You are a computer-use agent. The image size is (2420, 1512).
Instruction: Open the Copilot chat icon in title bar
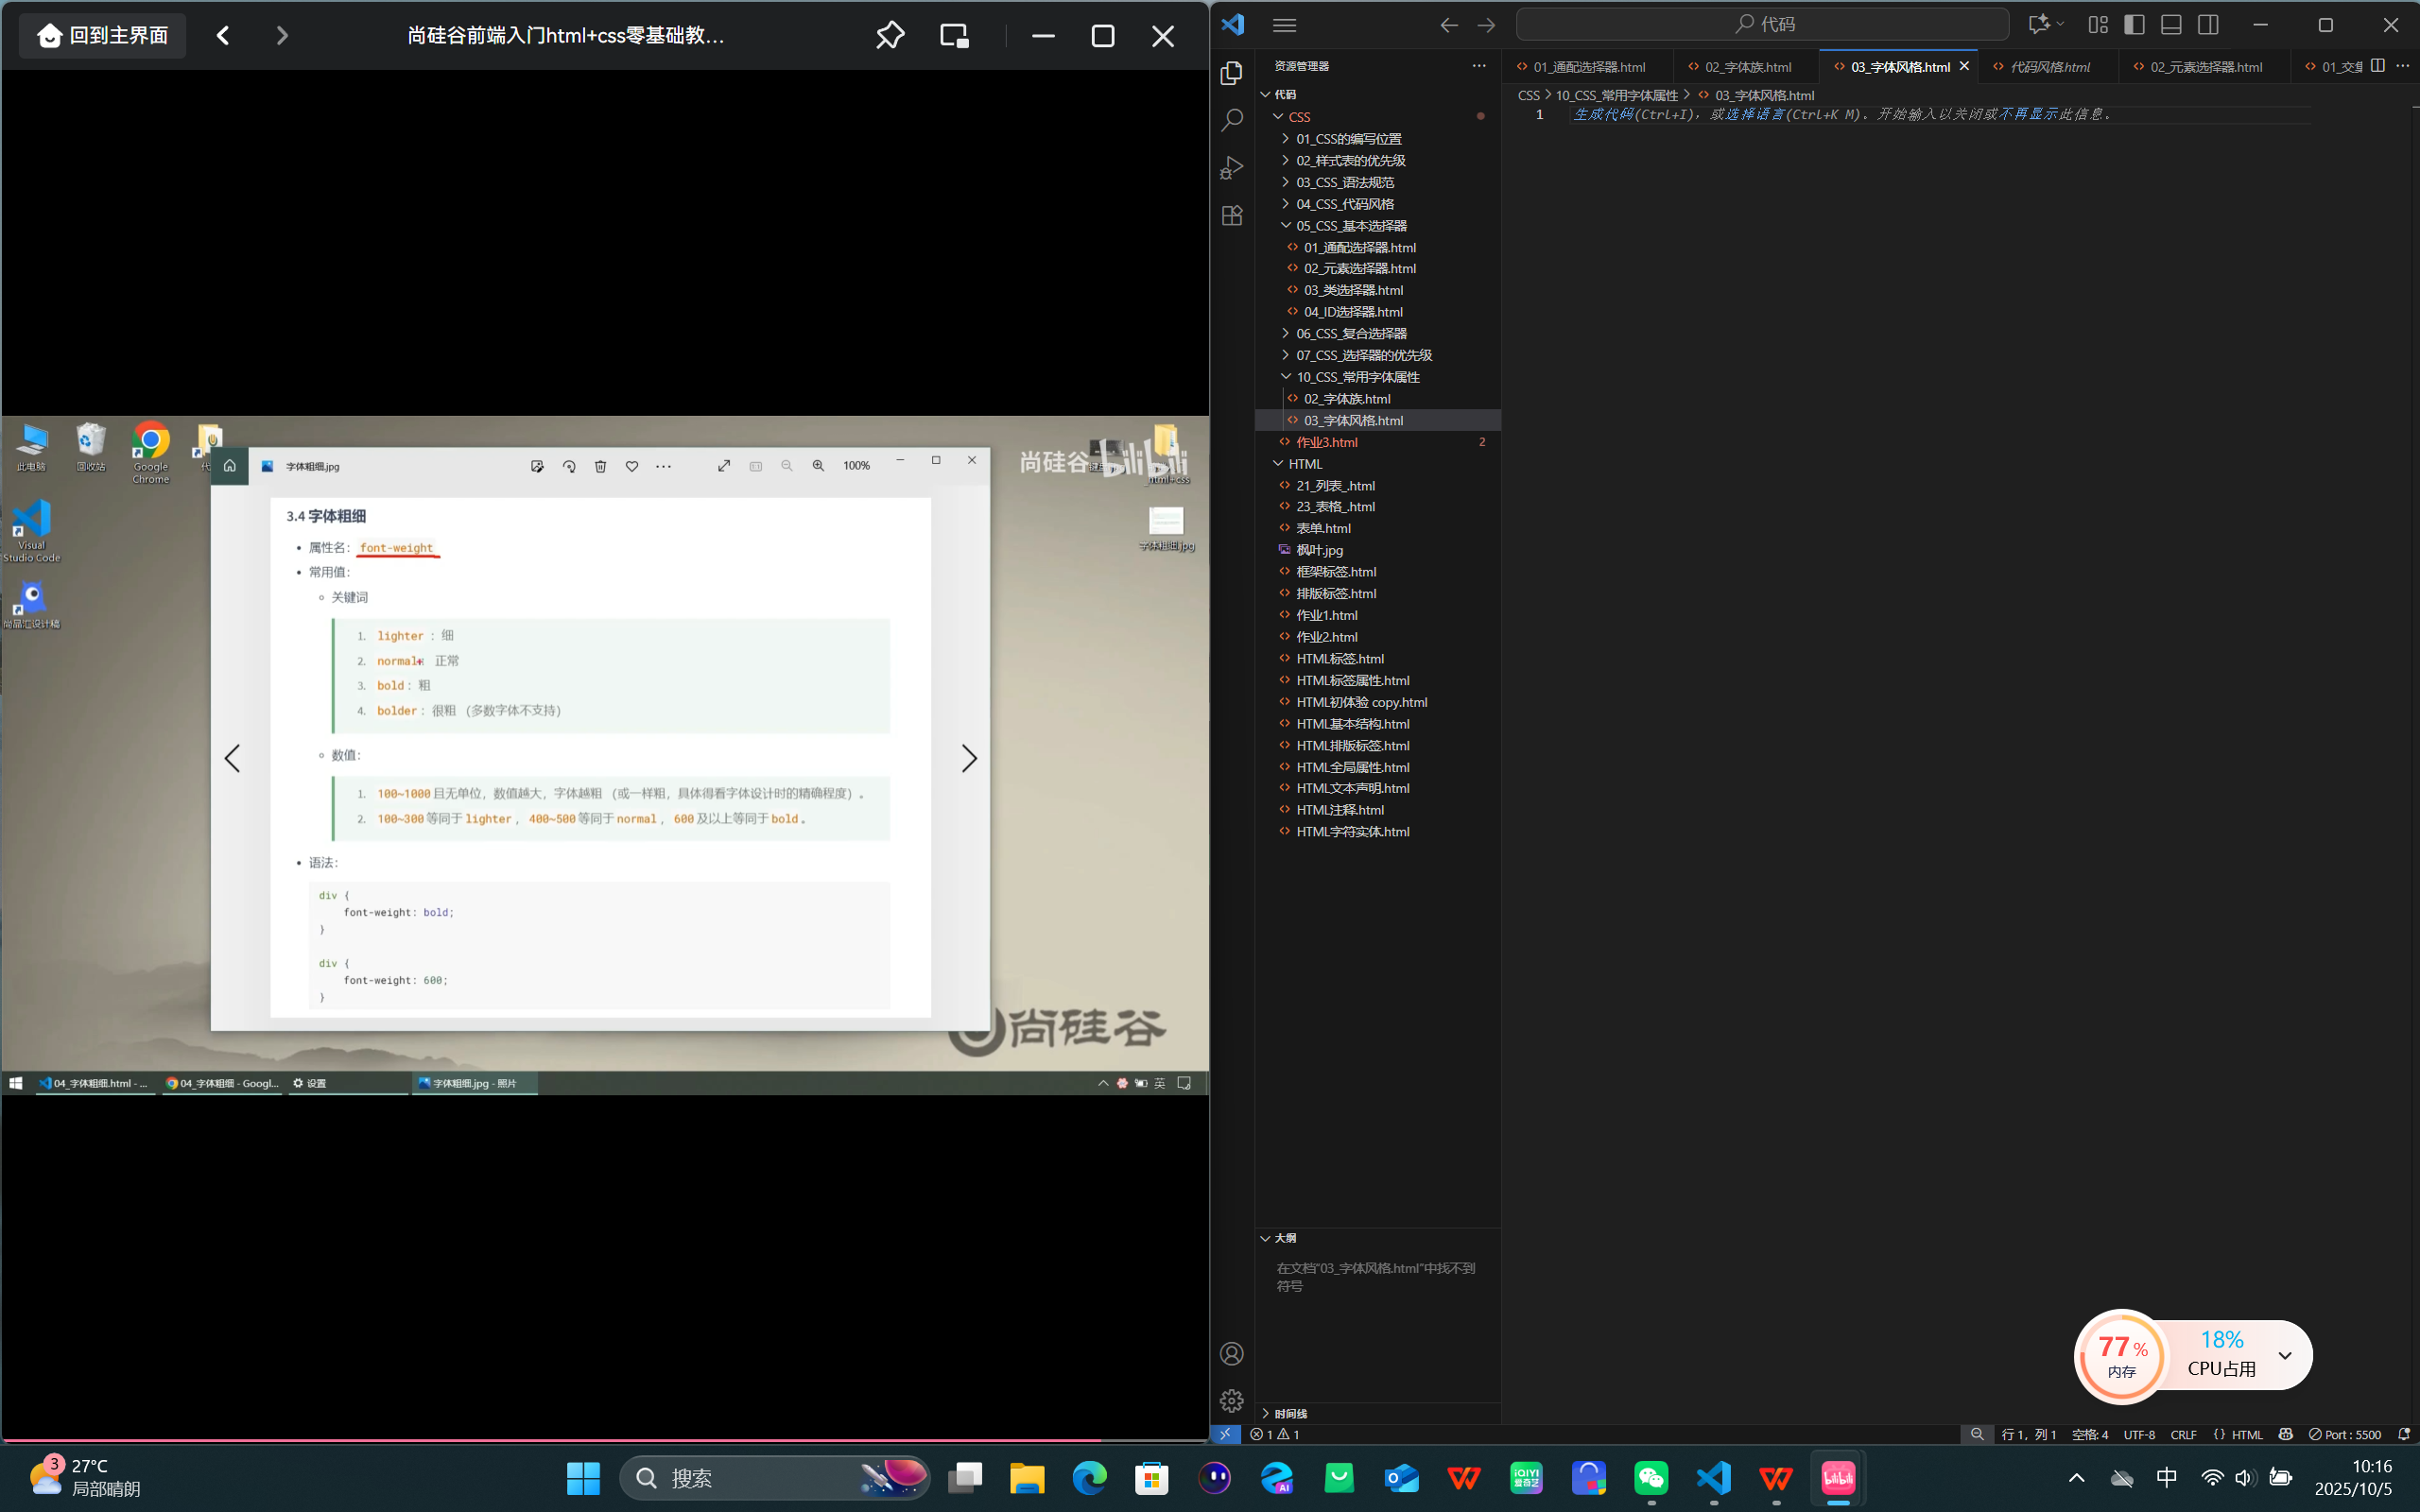point(2038,24)
